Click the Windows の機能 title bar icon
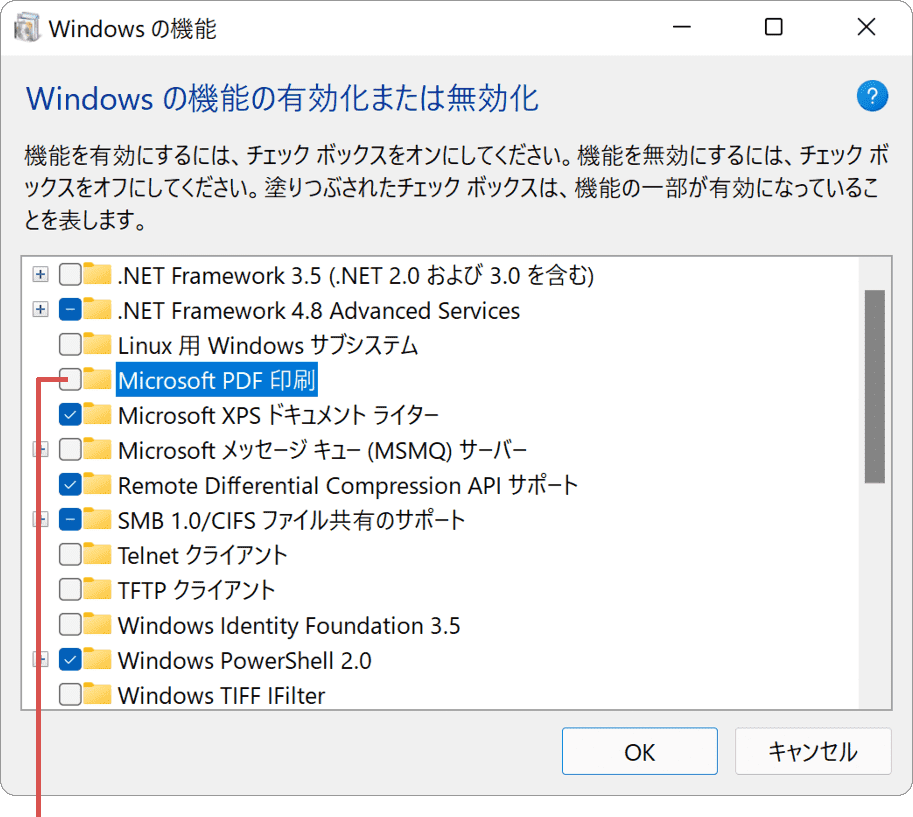Screen dimensions: 913x817 [27, 27]
